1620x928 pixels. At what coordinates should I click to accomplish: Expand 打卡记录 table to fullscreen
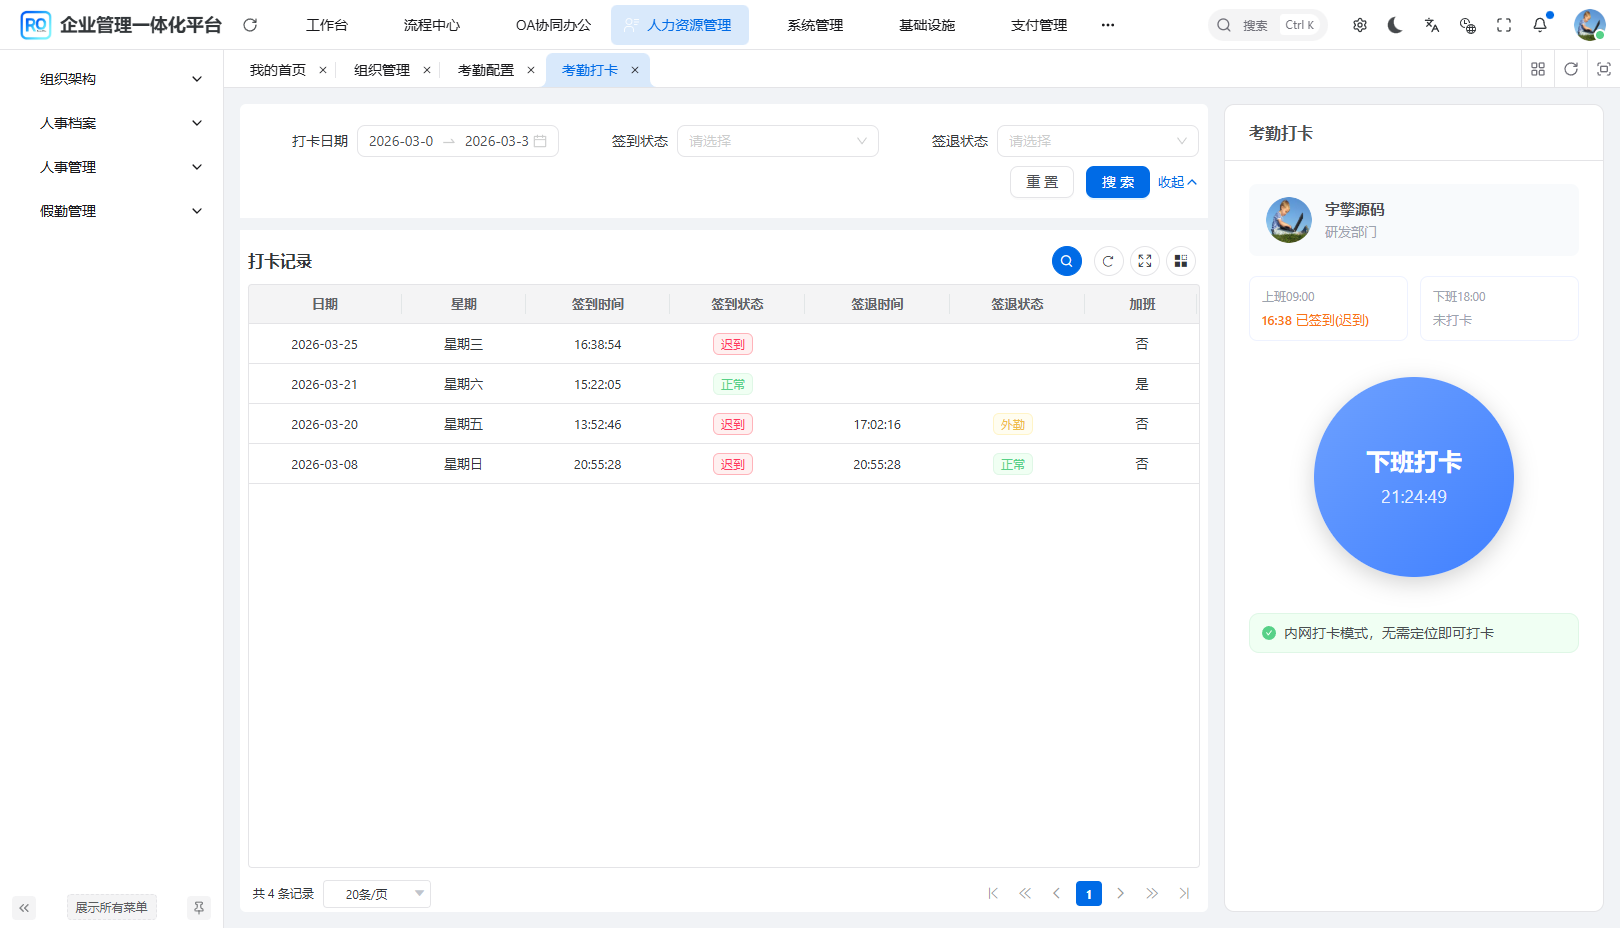pos(1144,261)
